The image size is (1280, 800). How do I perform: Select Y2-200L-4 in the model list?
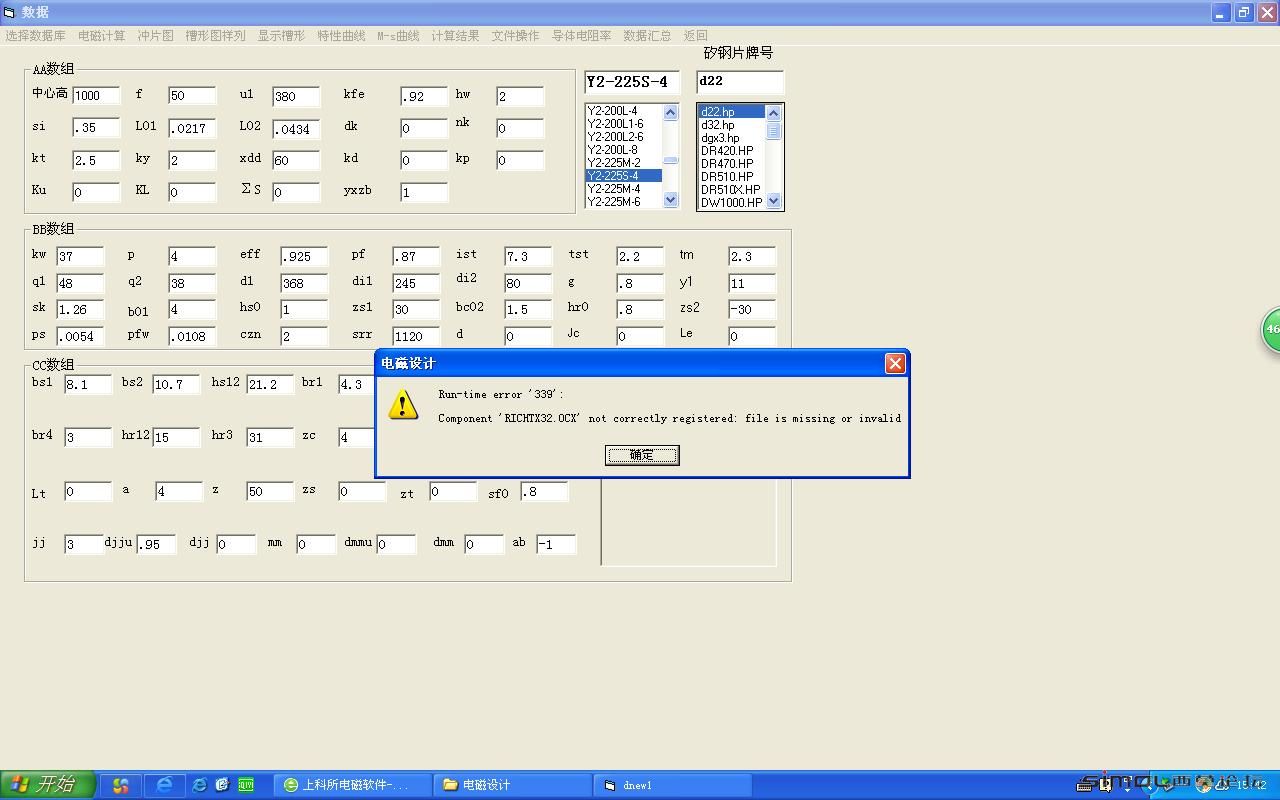(x=623, y=111)
